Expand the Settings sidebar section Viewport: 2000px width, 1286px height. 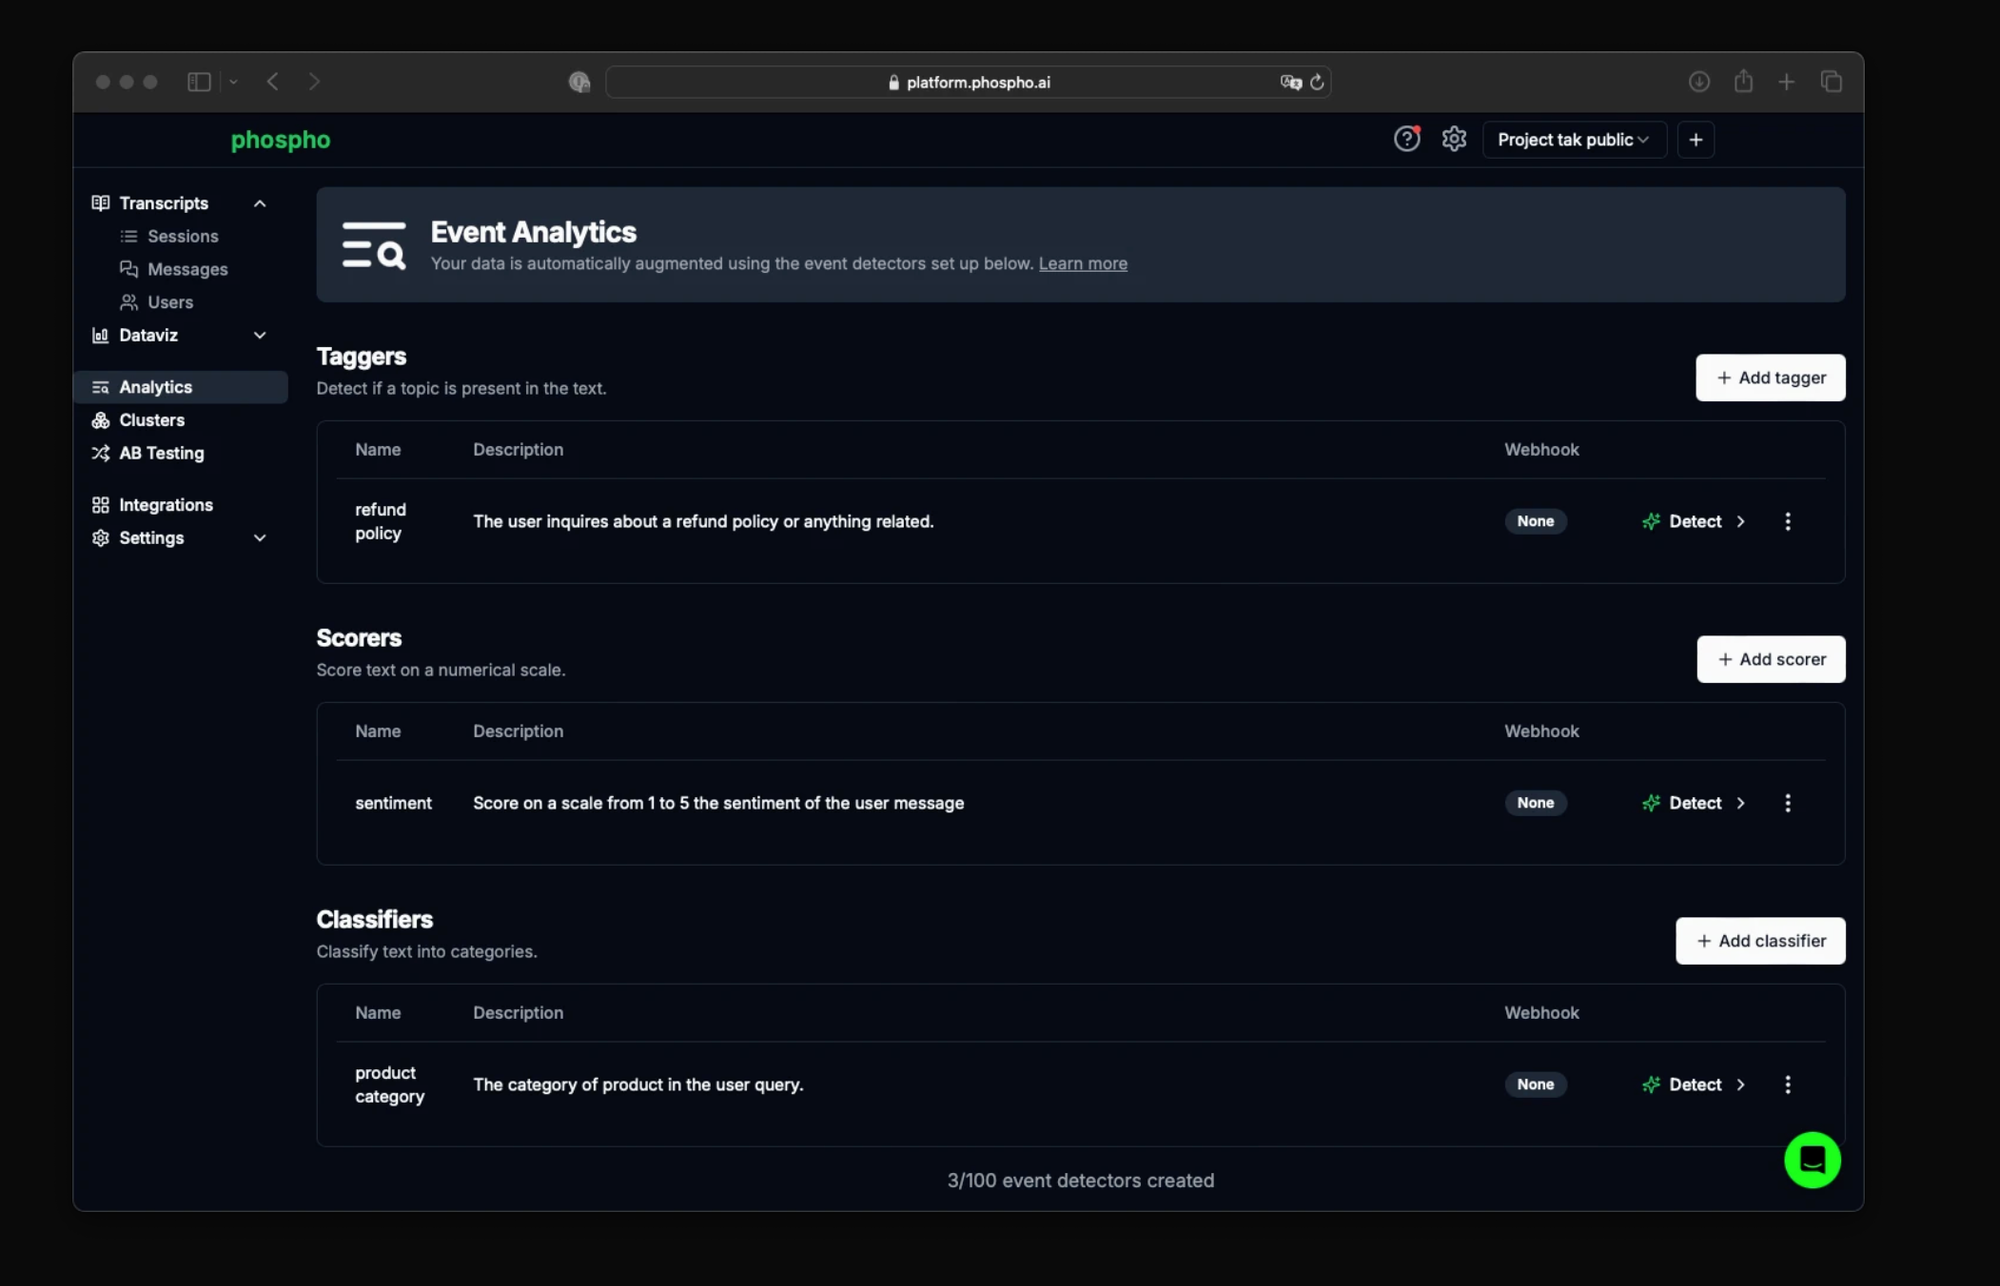(x=260, y=538)
